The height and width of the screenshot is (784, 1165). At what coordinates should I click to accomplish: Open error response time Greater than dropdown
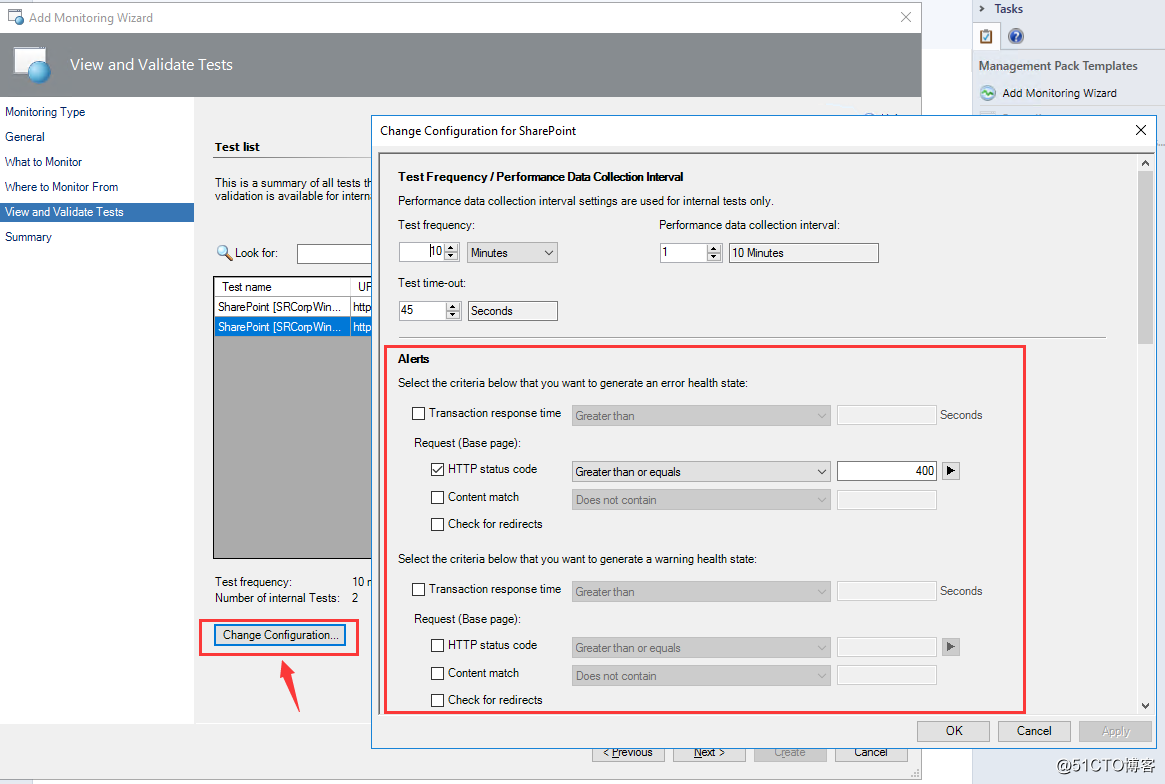[701, 415]
